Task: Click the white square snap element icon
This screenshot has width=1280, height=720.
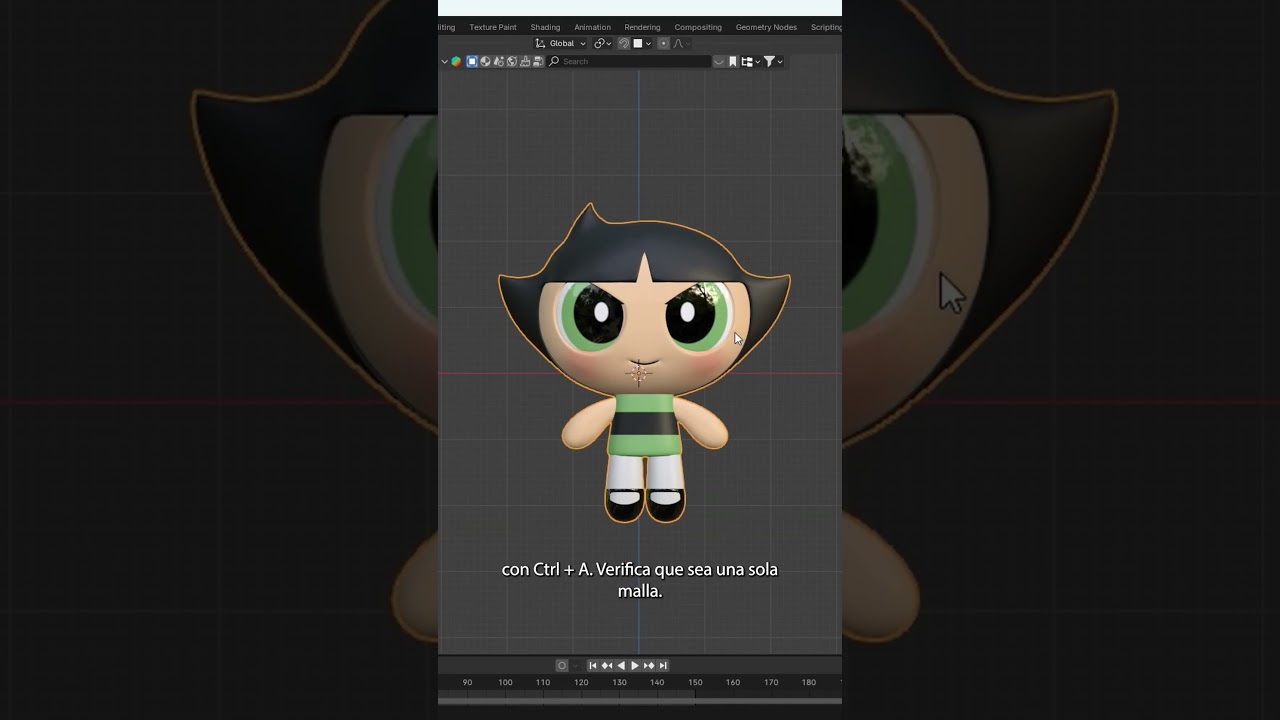Action: pyautogui.click(x=637, y=43)
